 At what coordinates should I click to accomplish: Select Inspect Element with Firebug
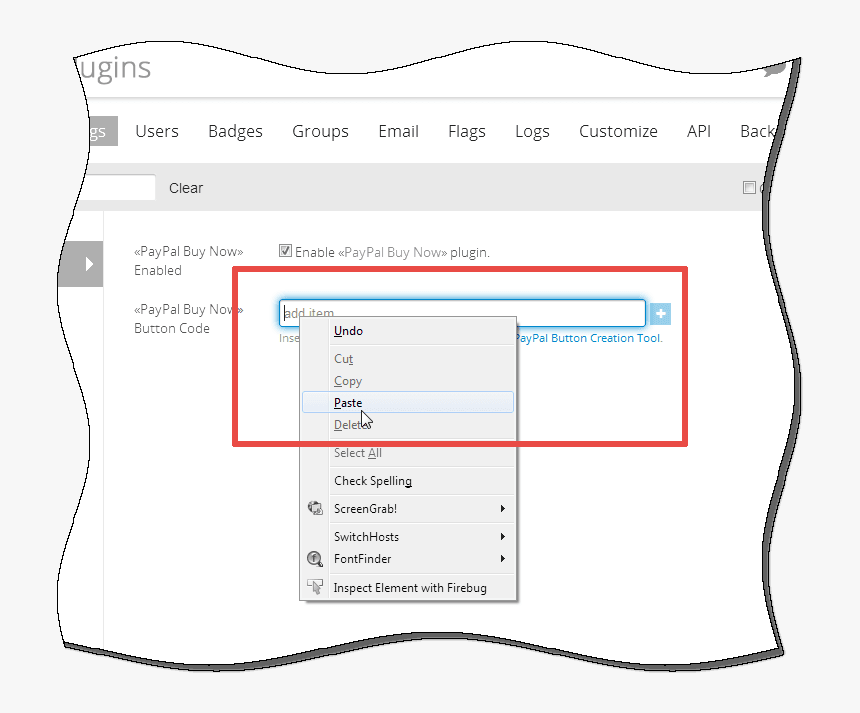coord(408,587)
